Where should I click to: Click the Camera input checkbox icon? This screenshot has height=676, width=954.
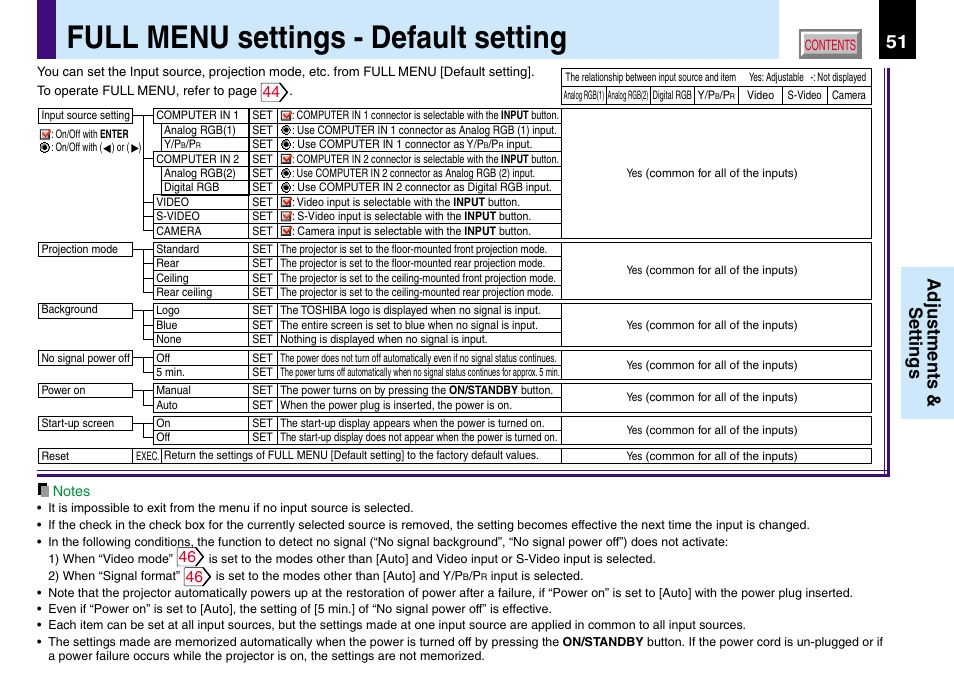286,231
